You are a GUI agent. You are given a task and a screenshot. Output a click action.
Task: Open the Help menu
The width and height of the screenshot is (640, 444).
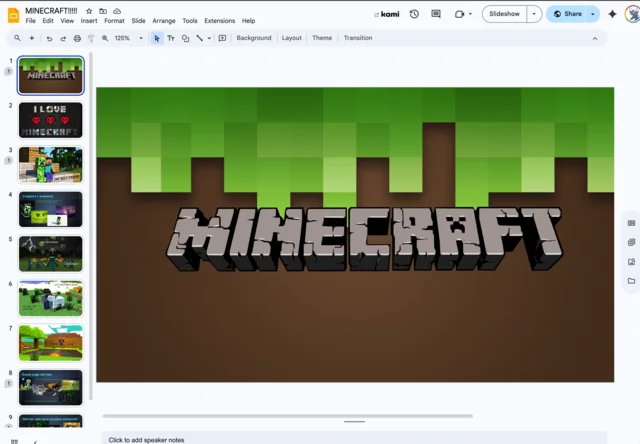[x=248, y=21]
